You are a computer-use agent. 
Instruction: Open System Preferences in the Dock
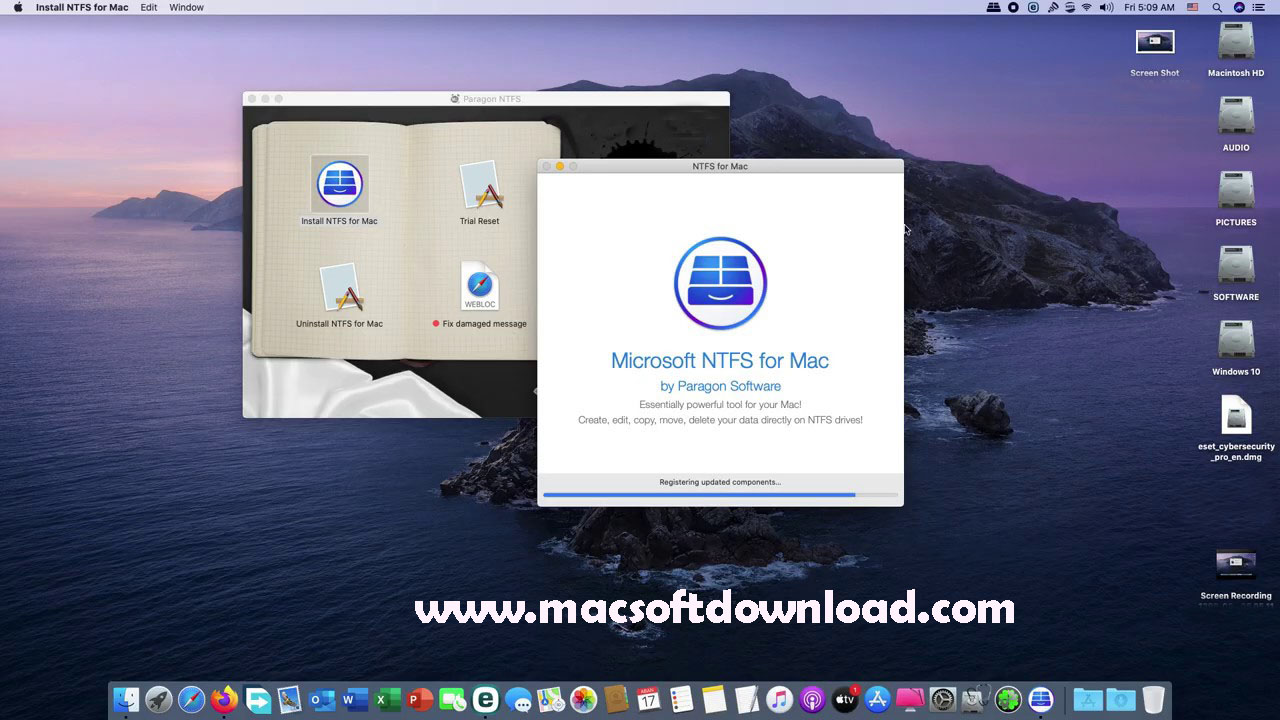click(942, 699)
